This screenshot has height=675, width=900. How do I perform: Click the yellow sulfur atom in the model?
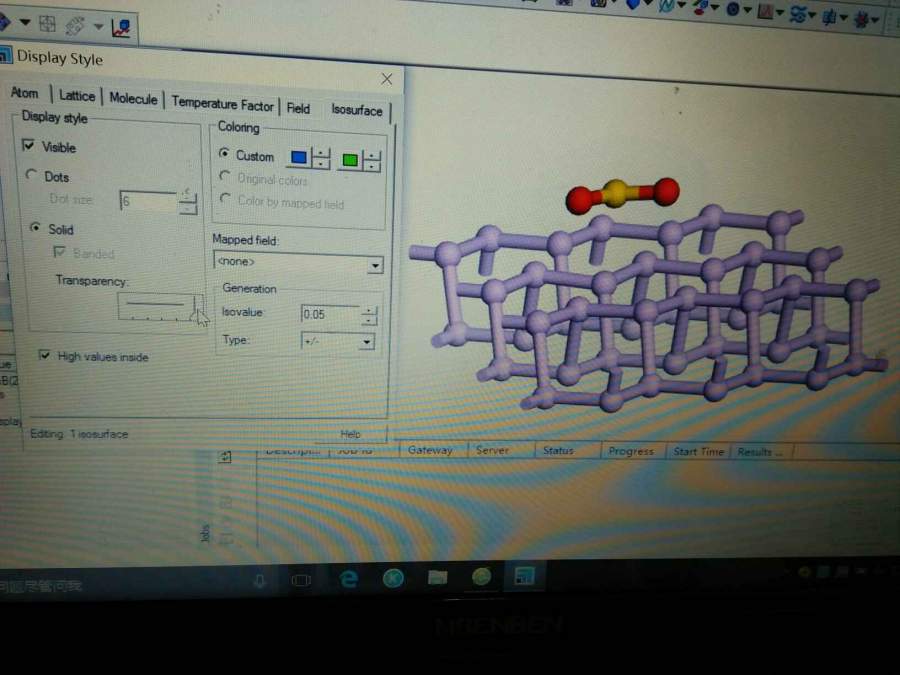[615, 193]
